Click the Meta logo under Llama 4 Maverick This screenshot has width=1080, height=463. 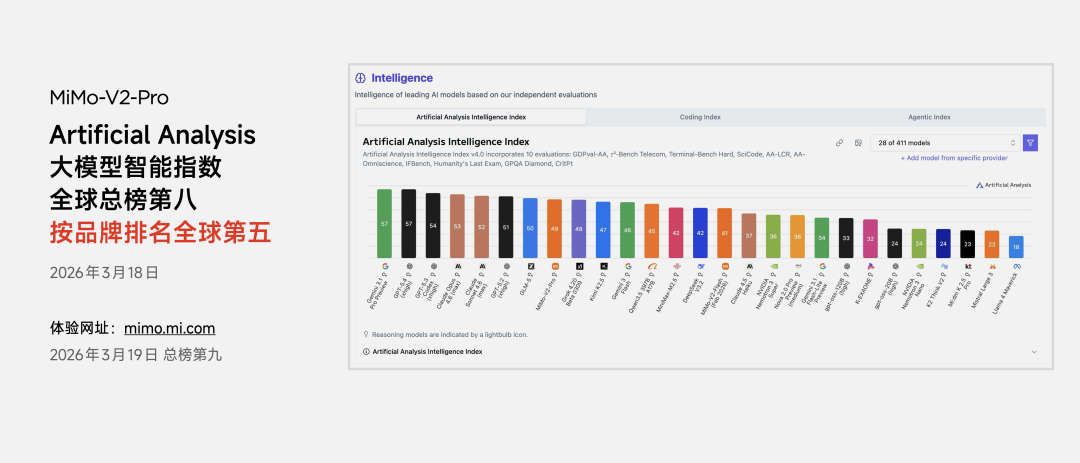click(x=1016, y=267)
